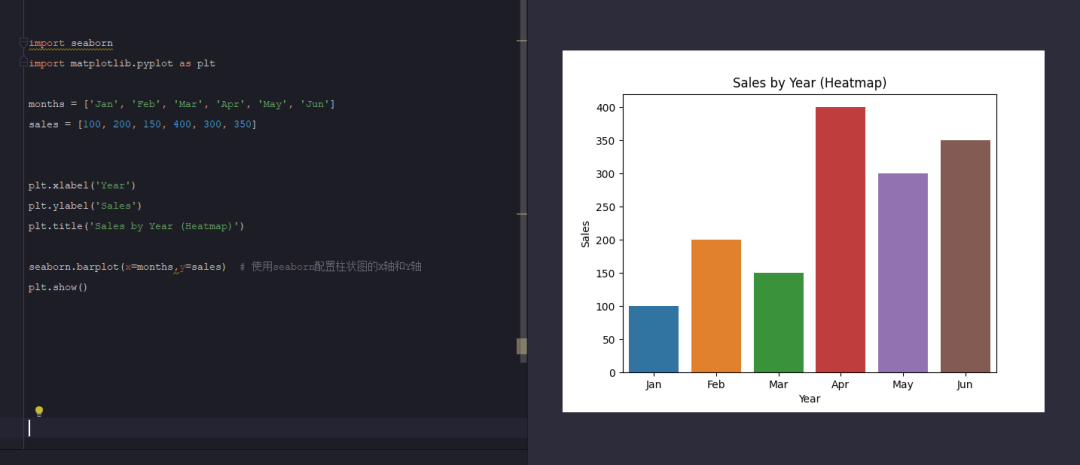Click the 'sales' list assignment line
This screenshot has width=1080, height=465.
pyautogui.click(x=142, y=124)
